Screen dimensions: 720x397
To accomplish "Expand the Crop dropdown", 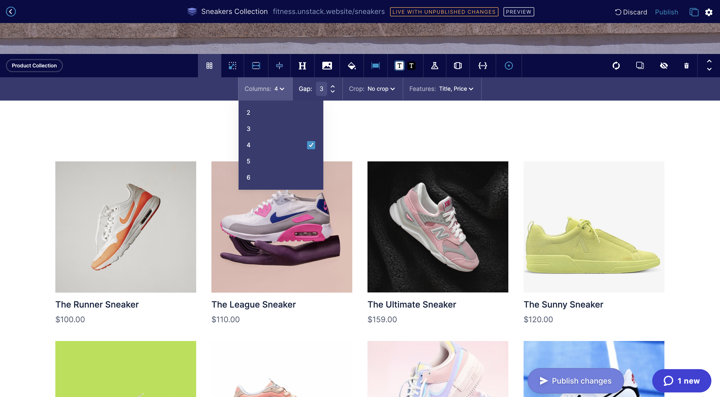I will click(372, 89).
